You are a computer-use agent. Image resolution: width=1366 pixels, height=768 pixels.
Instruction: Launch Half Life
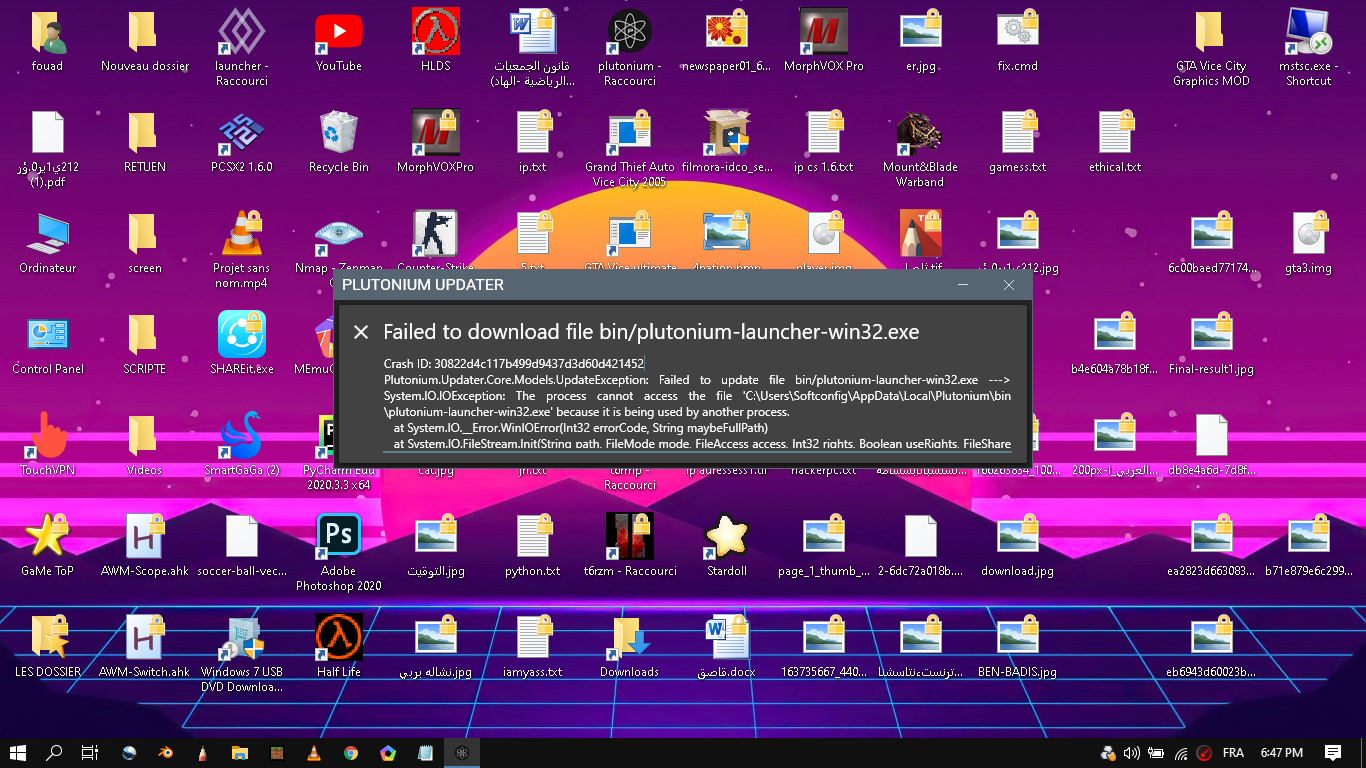(338, 647)
